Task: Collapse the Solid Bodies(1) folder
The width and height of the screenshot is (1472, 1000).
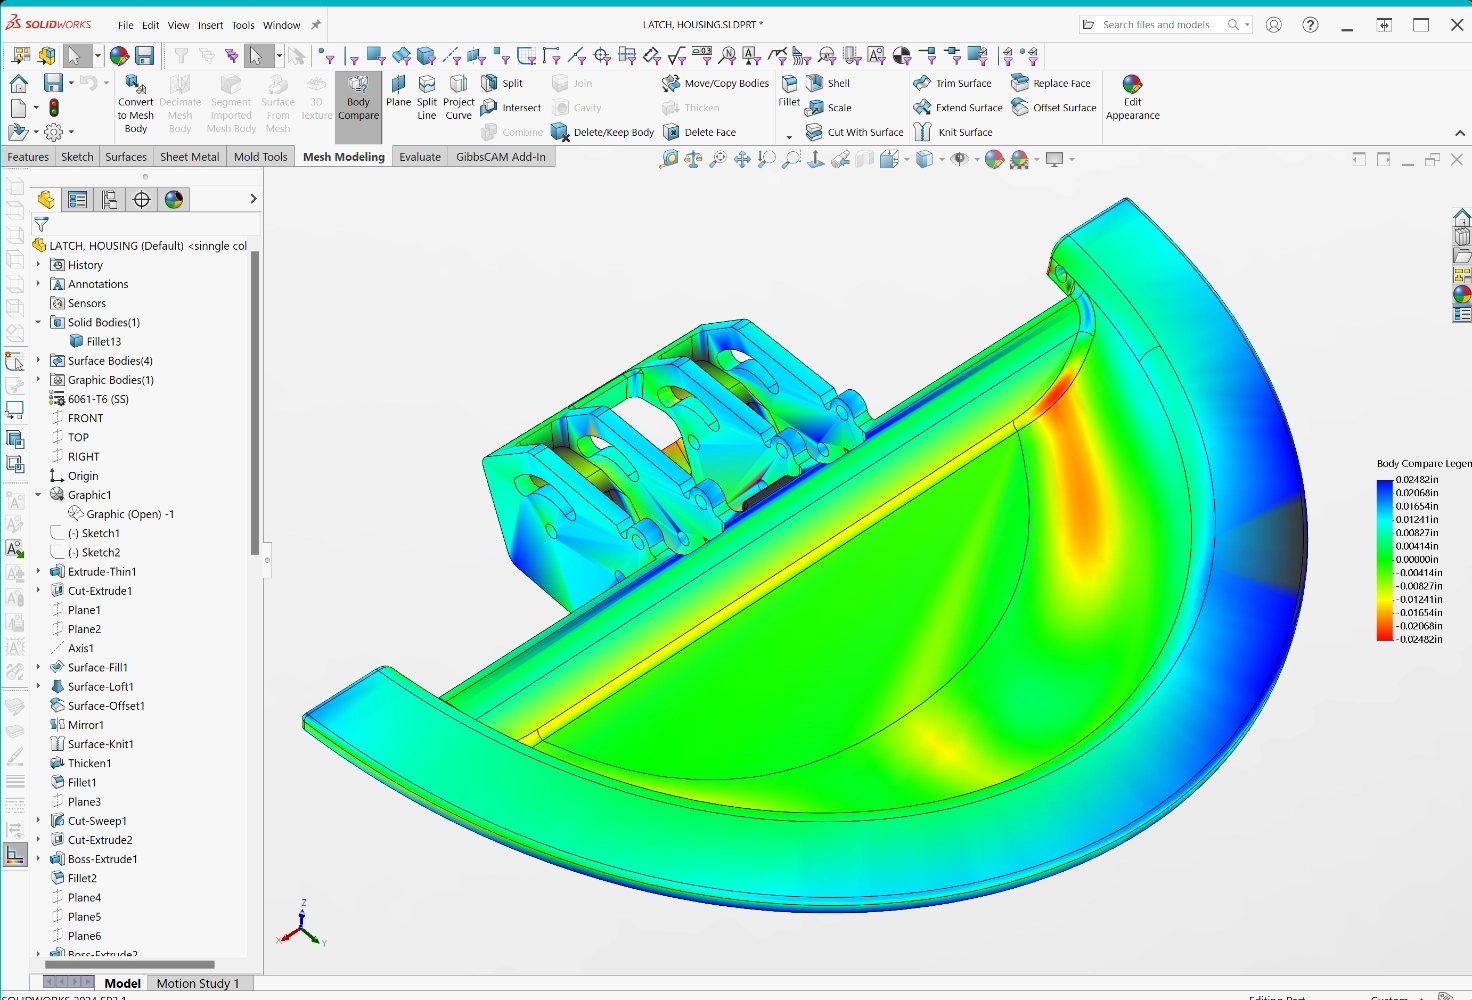Action: [x=39, y=322]
